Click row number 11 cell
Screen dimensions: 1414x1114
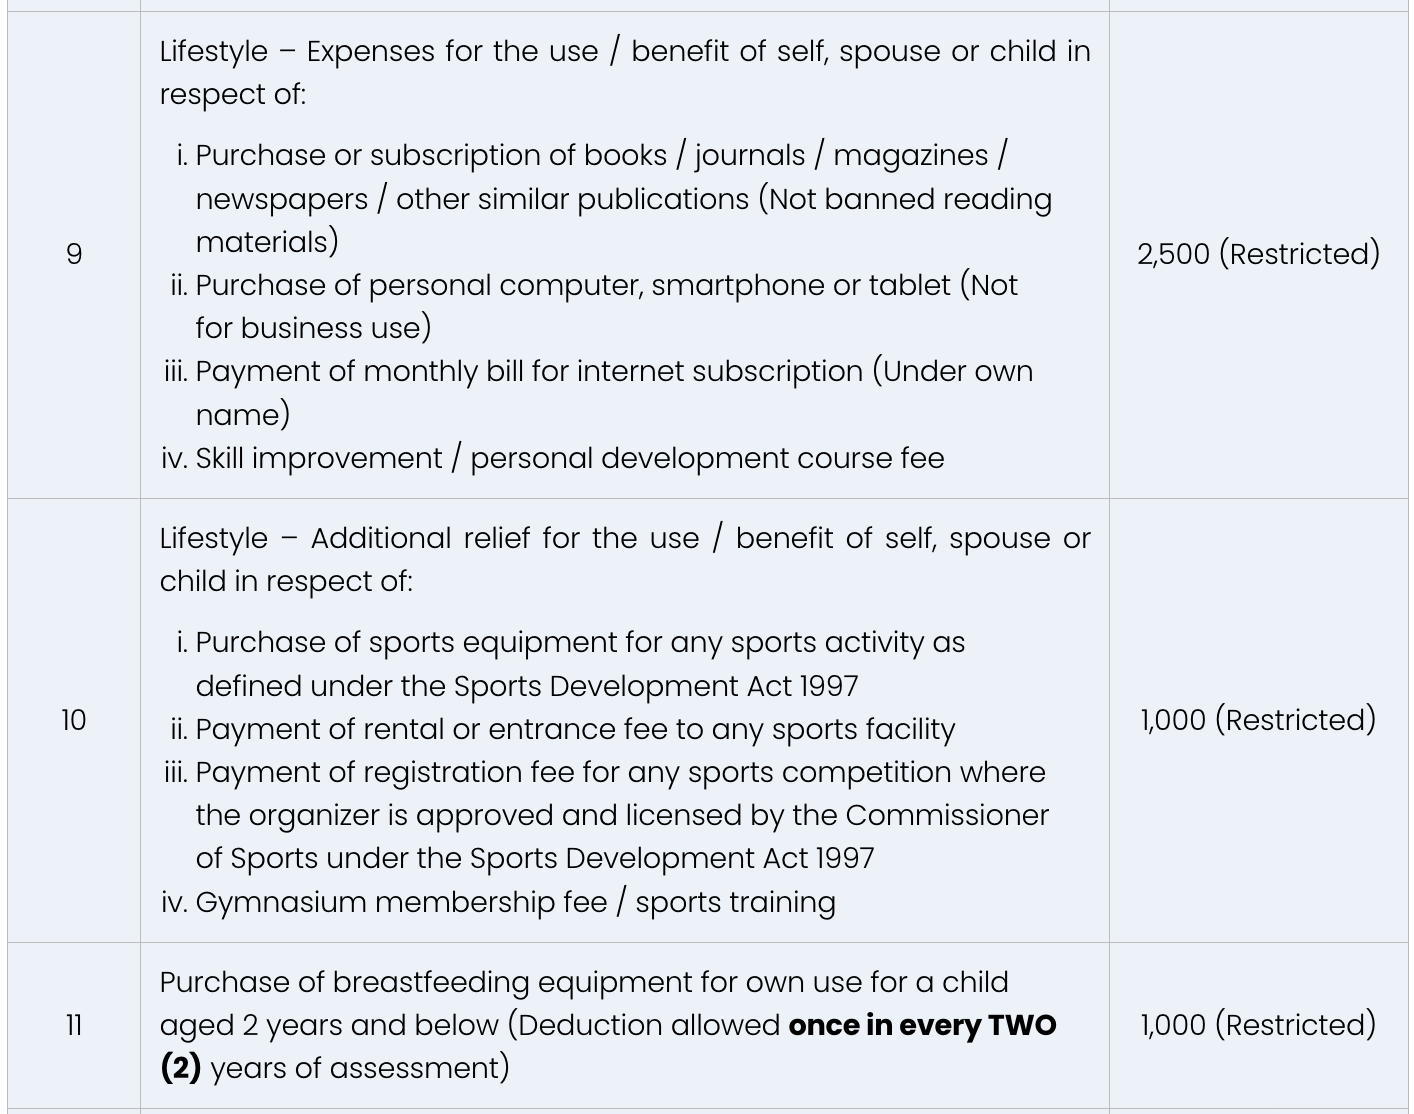(74, 1025)
